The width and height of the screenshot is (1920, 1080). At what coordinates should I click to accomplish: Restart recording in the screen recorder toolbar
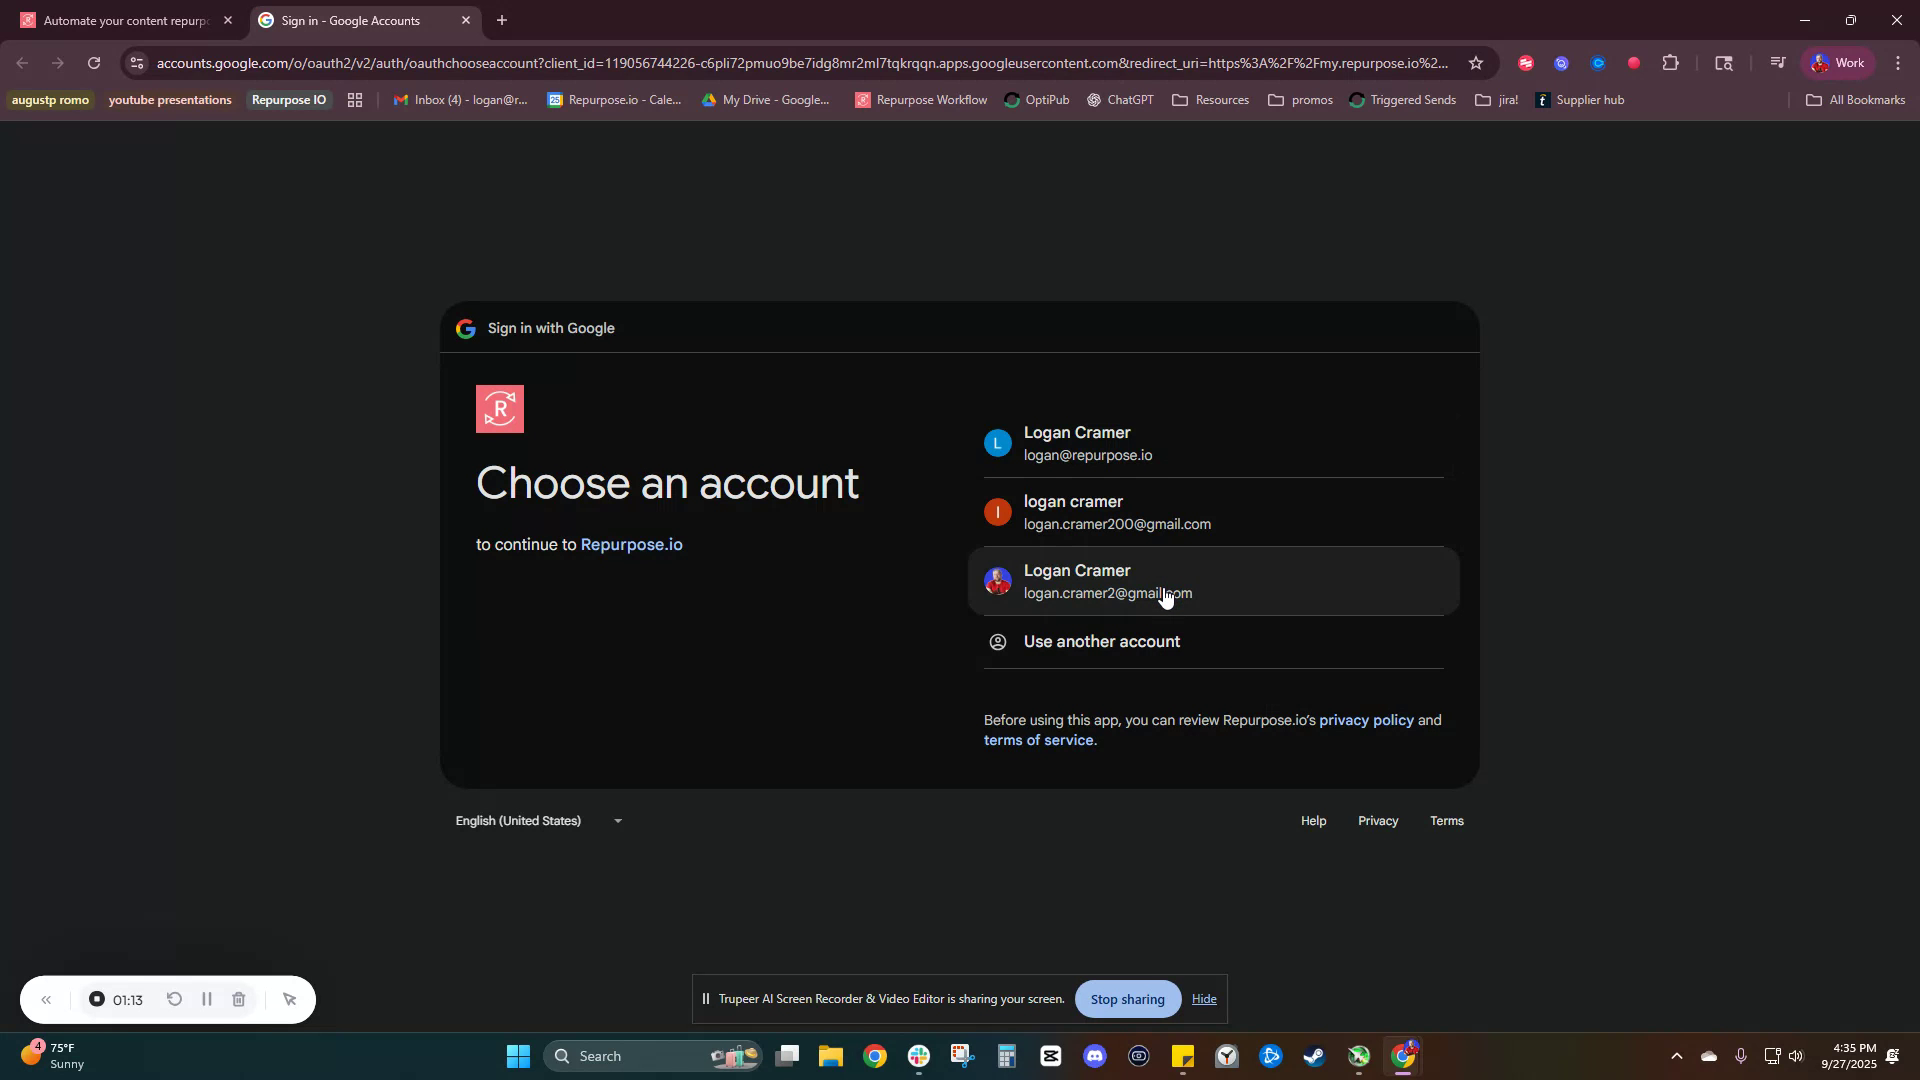tap(174, 999)
